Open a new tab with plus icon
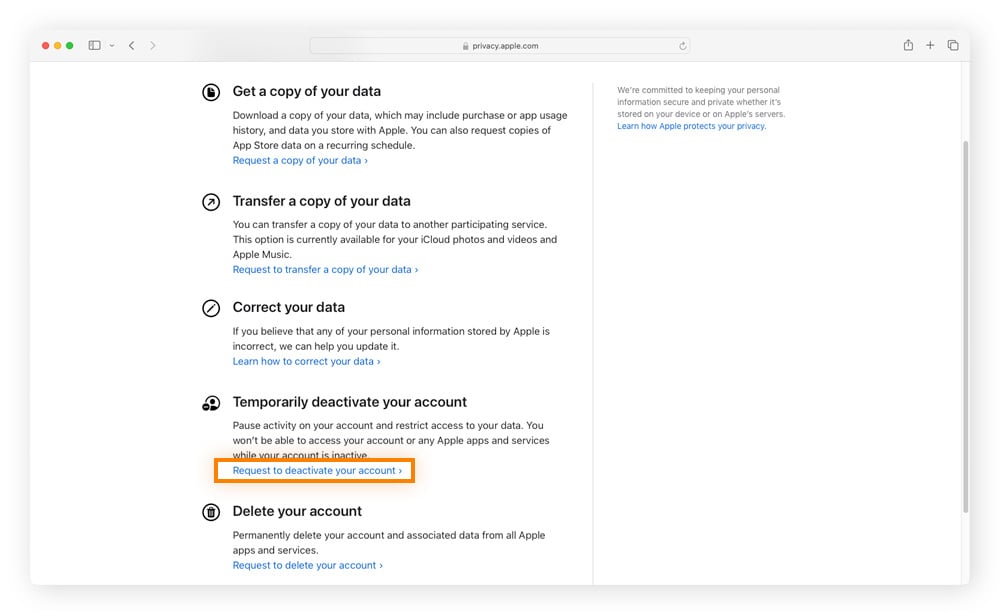 click(930, 45)
